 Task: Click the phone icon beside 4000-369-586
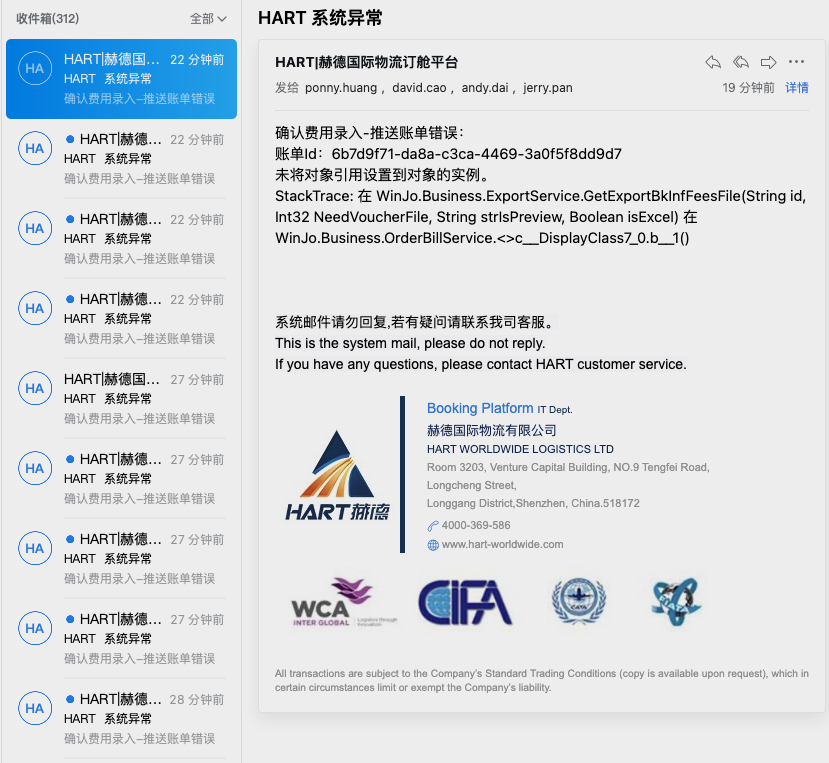[433, 526]
